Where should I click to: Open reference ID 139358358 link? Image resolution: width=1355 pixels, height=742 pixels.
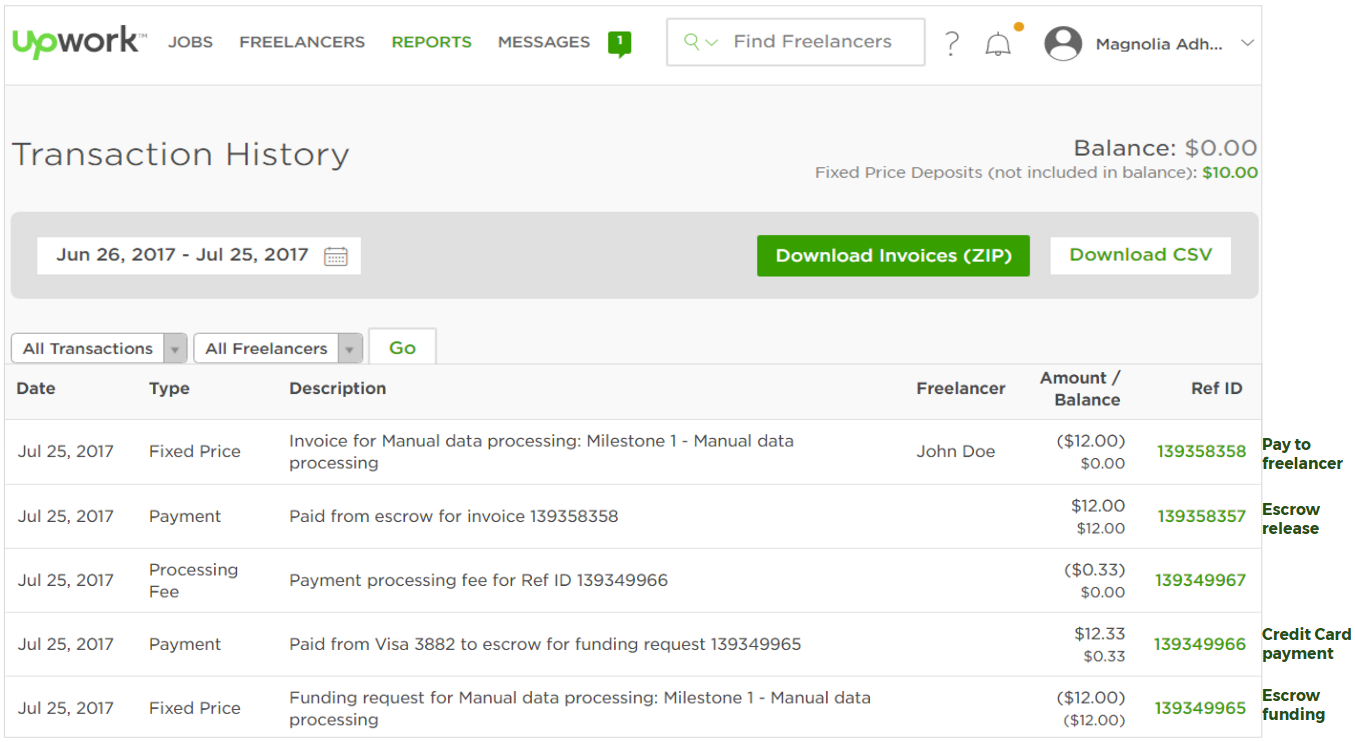pos(1201,451)
